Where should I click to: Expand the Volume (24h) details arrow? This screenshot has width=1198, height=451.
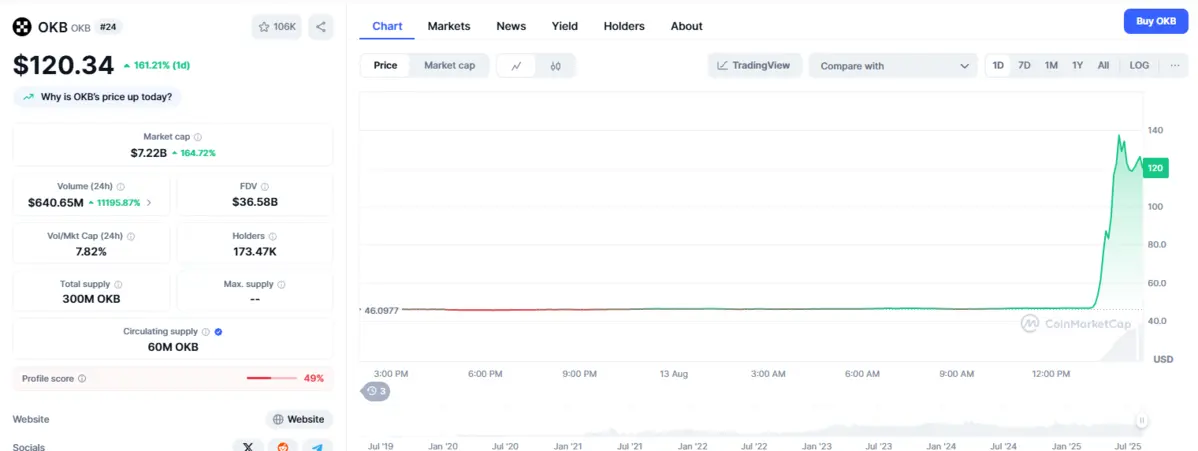(x=150, y=203)
